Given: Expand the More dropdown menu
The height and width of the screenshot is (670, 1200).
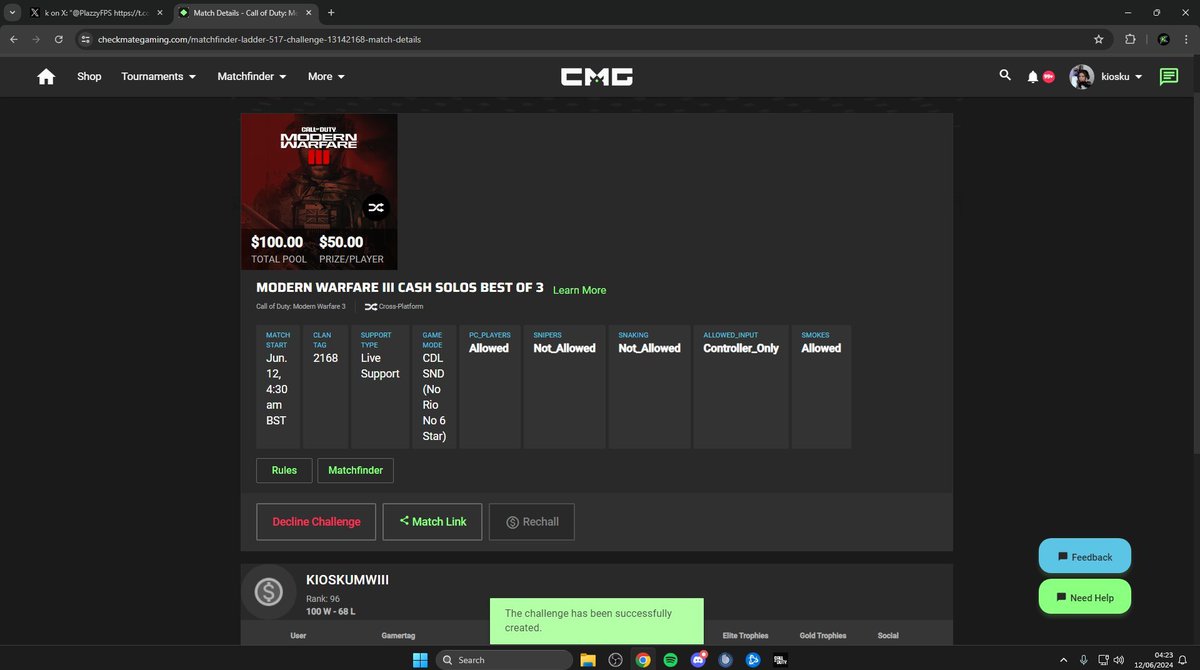Looking at the screenshot, I should point(326,76).
